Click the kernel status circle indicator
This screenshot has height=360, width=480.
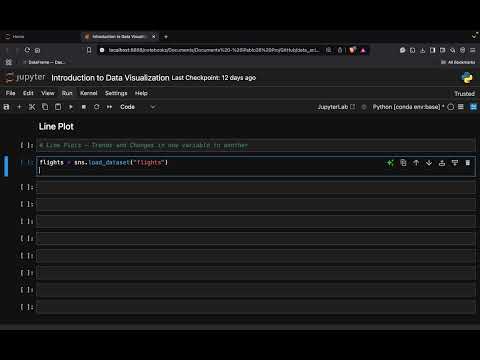point(451,107)
